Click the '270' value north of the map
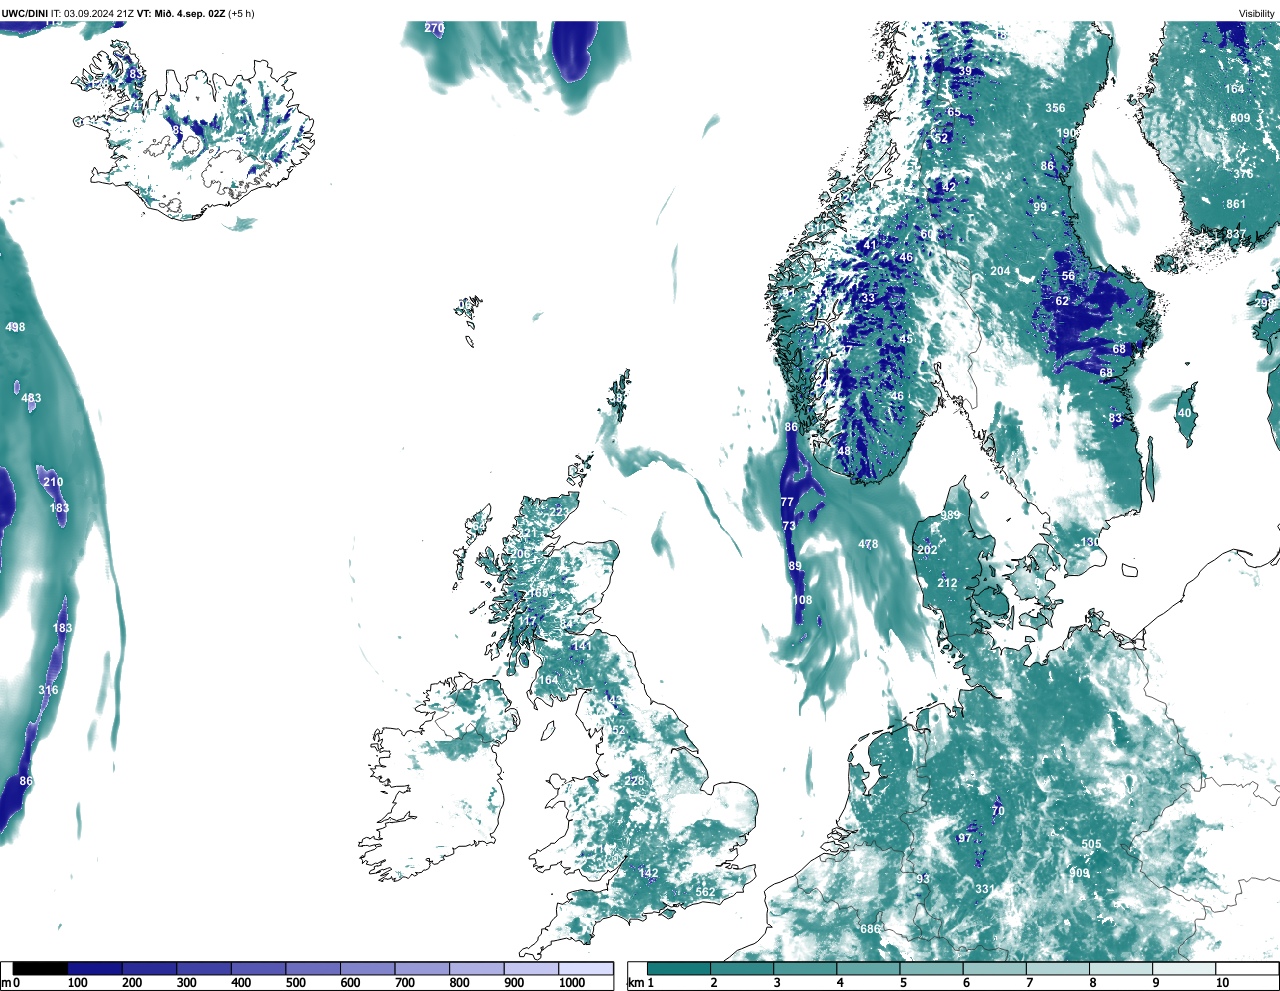Image resolution: width=1280 pixels, height=991 pixels. tap(434, 28)
